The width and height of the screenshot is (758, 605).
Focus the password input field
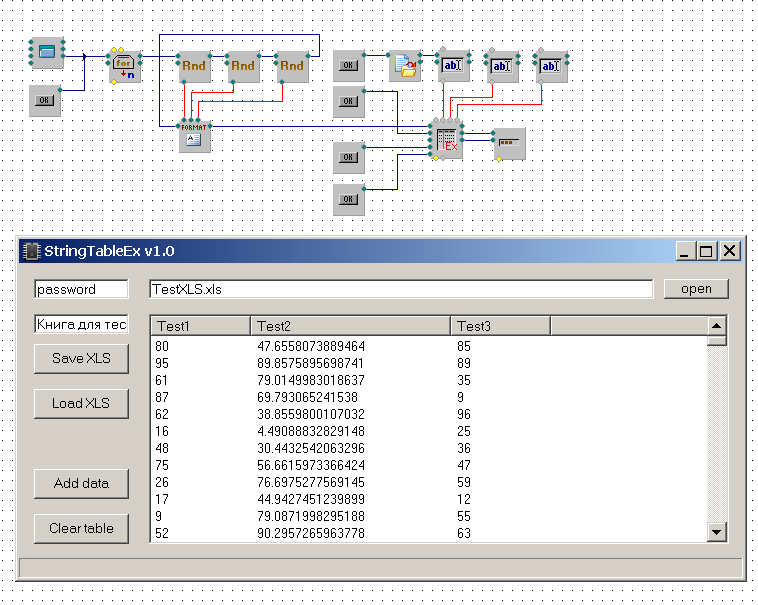tap(81, 289)
